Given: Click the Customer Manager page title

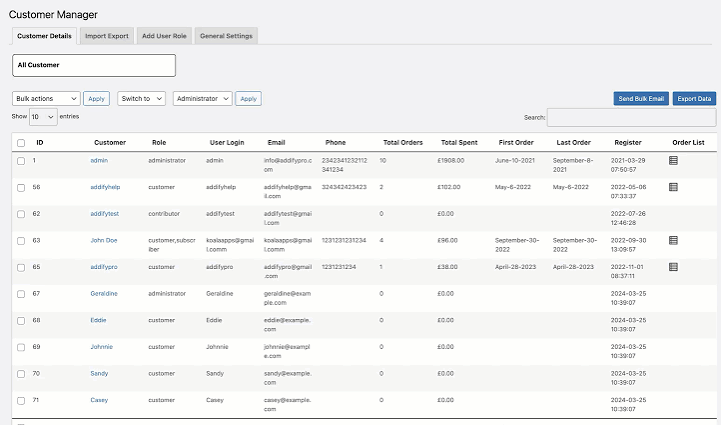Looking at the screenshot, I should click(x=53, y=15).
